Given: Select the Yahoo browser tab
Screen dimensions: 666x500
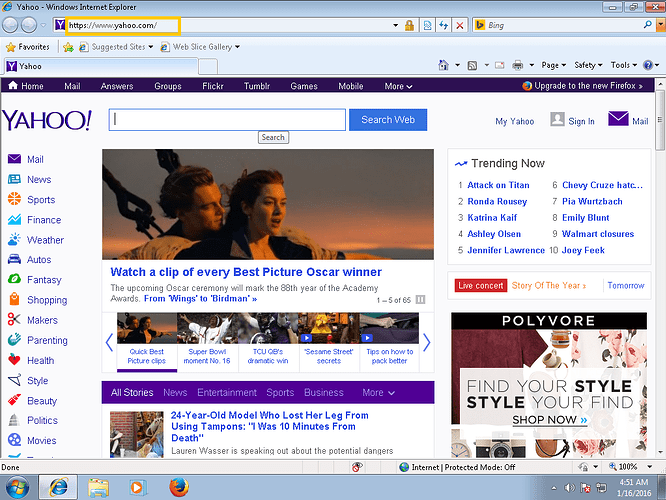Looking at the screenshot, I should point(101,66).
